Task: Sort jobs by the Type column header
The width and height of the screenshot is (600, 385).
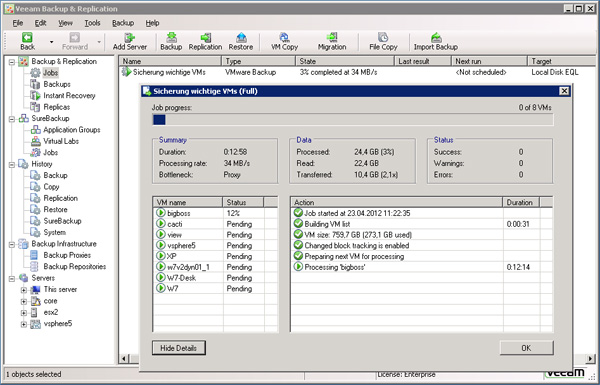Action: (258, 61)
